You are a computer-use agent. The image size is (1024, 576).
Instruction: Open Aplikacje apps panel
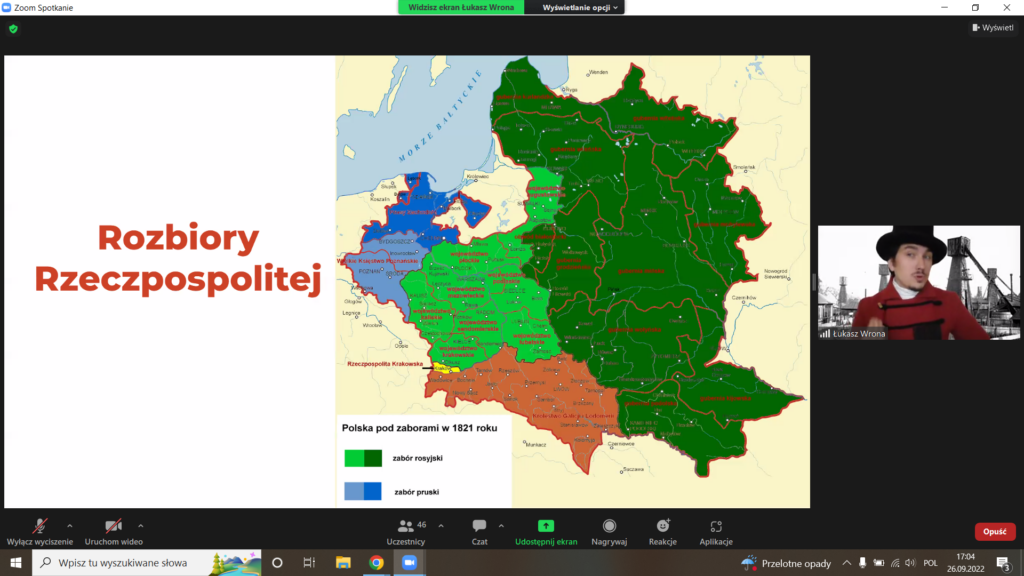pos(716,530)
